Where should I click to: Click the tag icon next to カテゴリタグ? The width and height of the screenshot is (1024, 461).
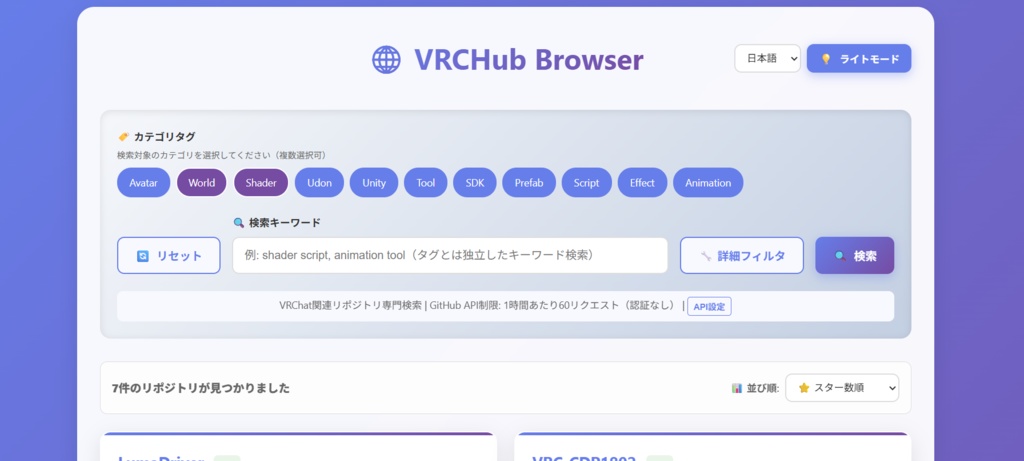coord(123,137)
